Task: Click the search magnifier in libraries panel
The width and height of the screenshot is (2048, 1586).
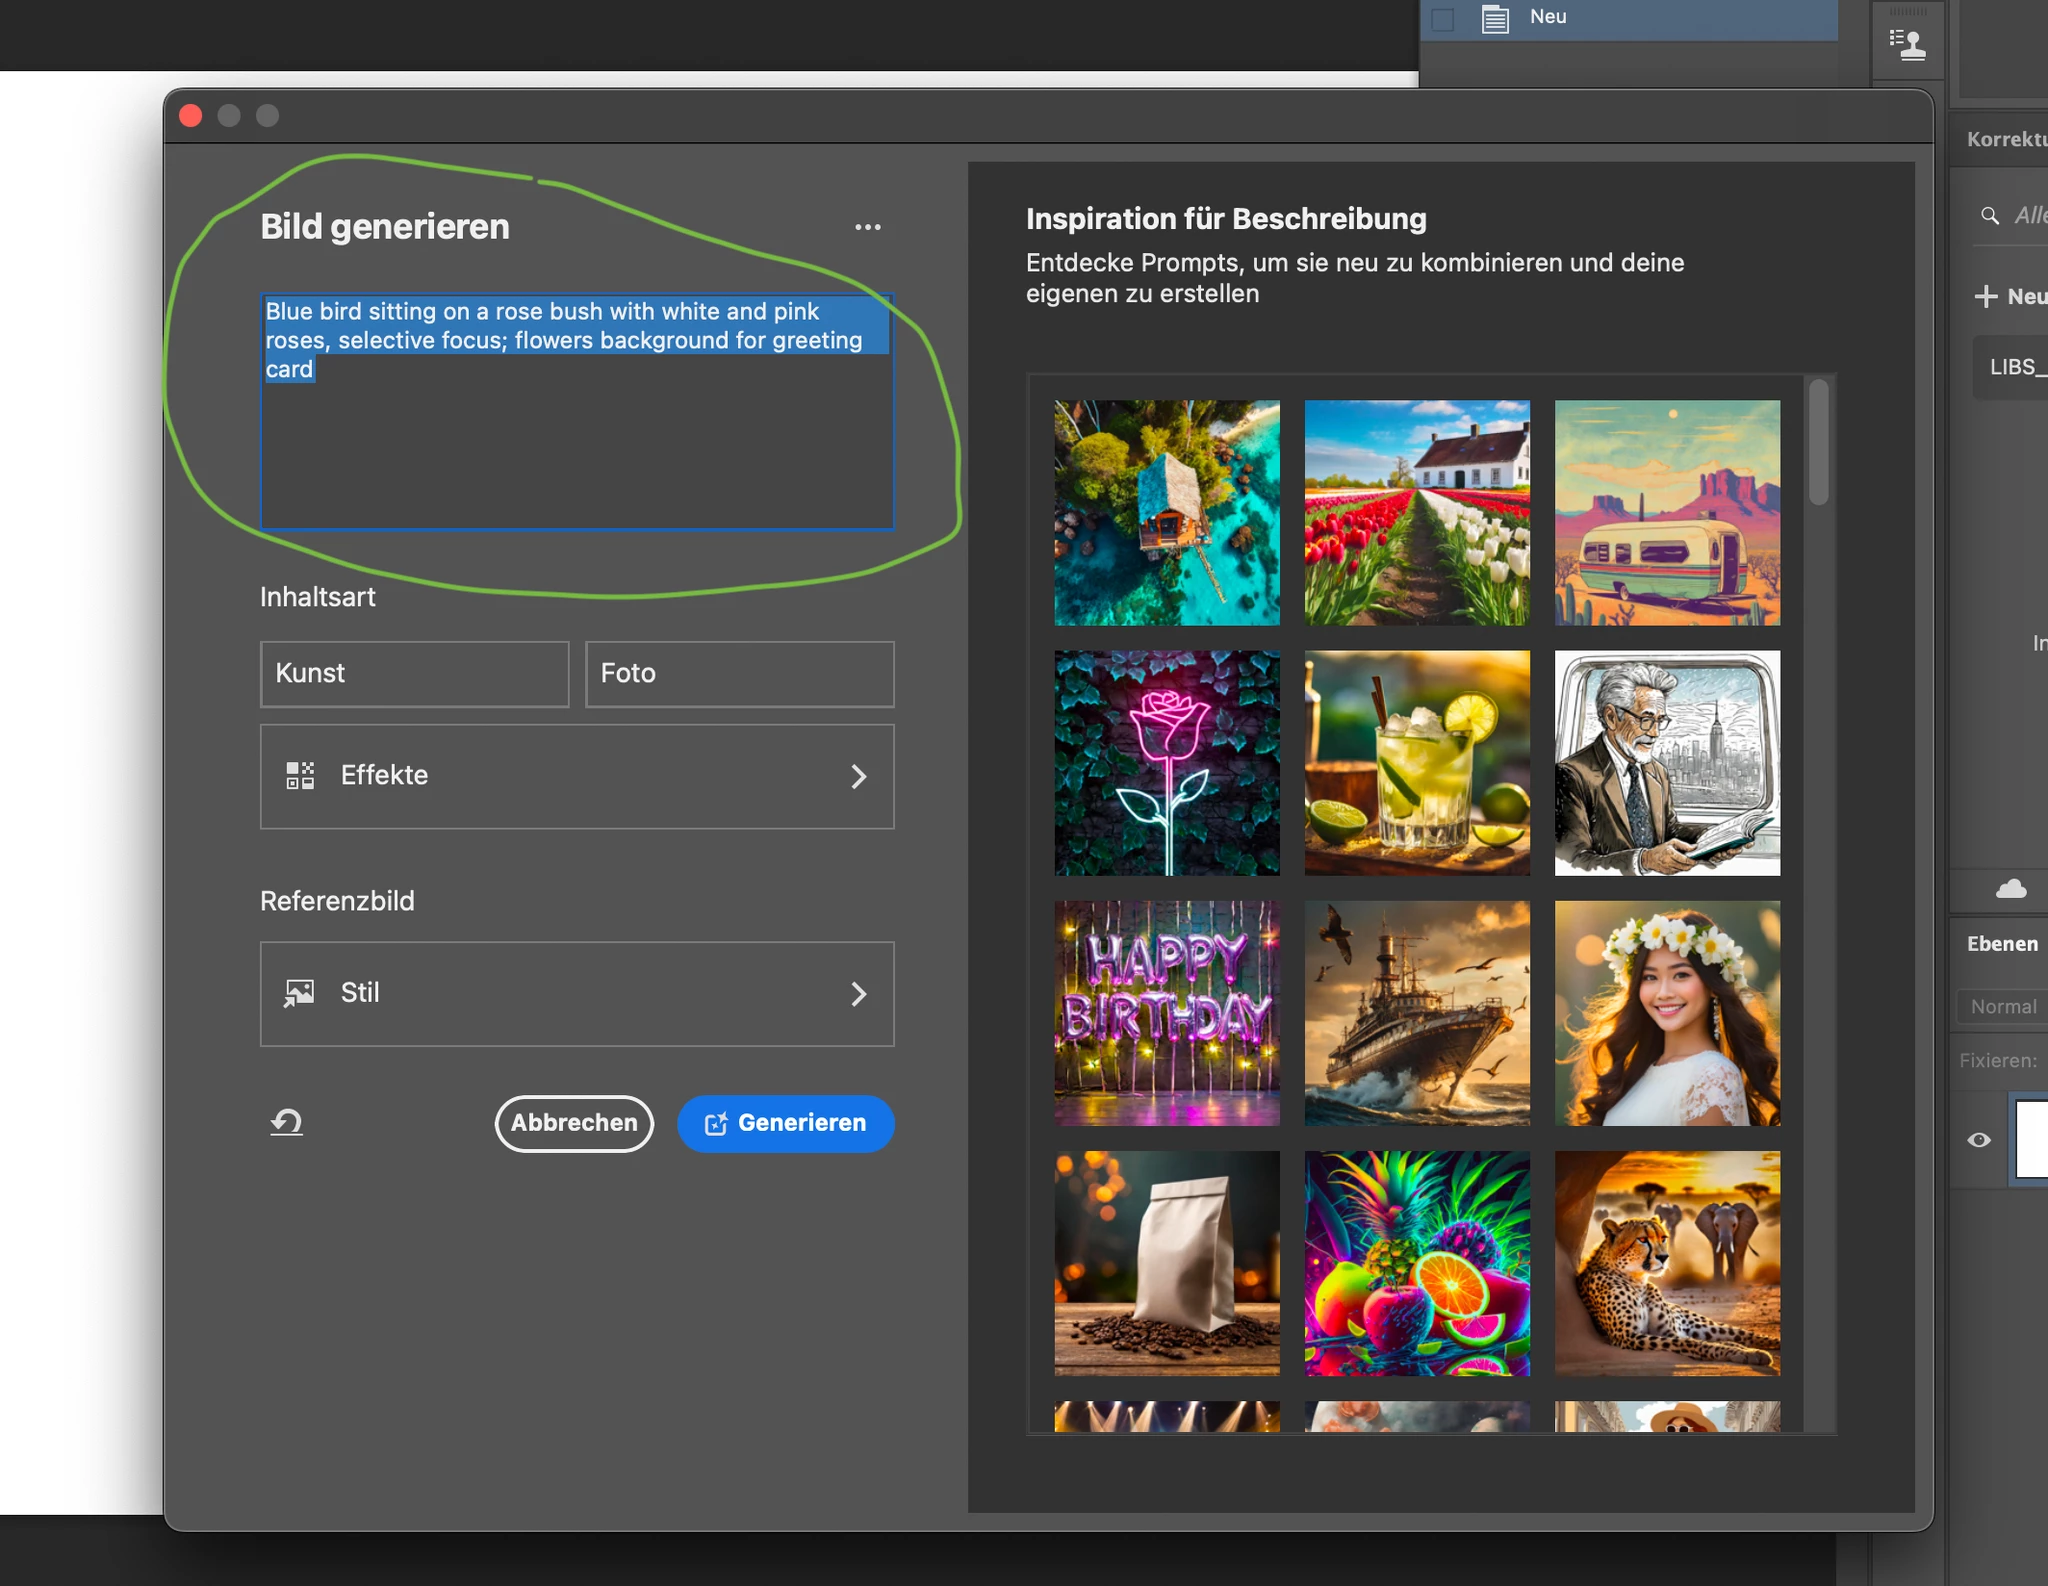Action: tap(1990, 216)
